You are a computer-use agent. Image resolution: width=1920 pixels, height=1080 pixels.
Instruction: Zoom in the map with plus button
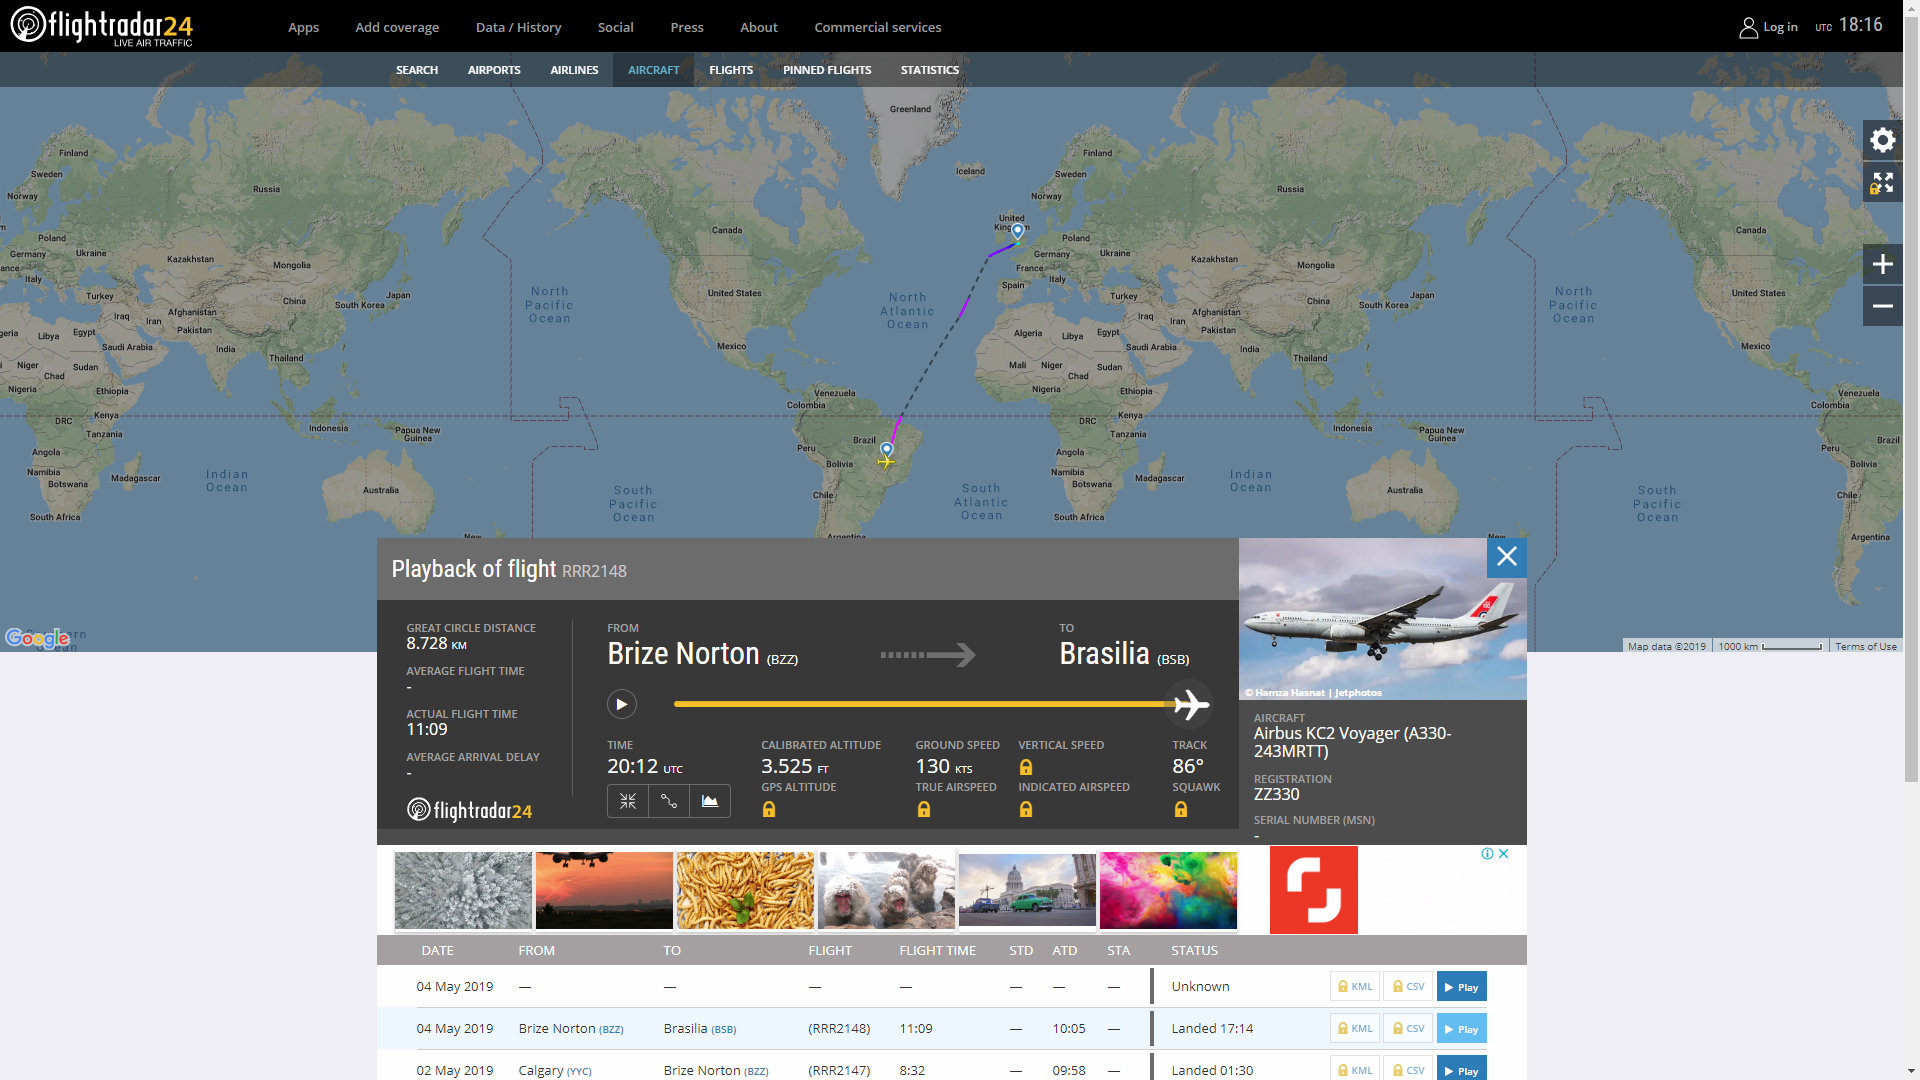pyautogui.click(x=1882, y=264)
